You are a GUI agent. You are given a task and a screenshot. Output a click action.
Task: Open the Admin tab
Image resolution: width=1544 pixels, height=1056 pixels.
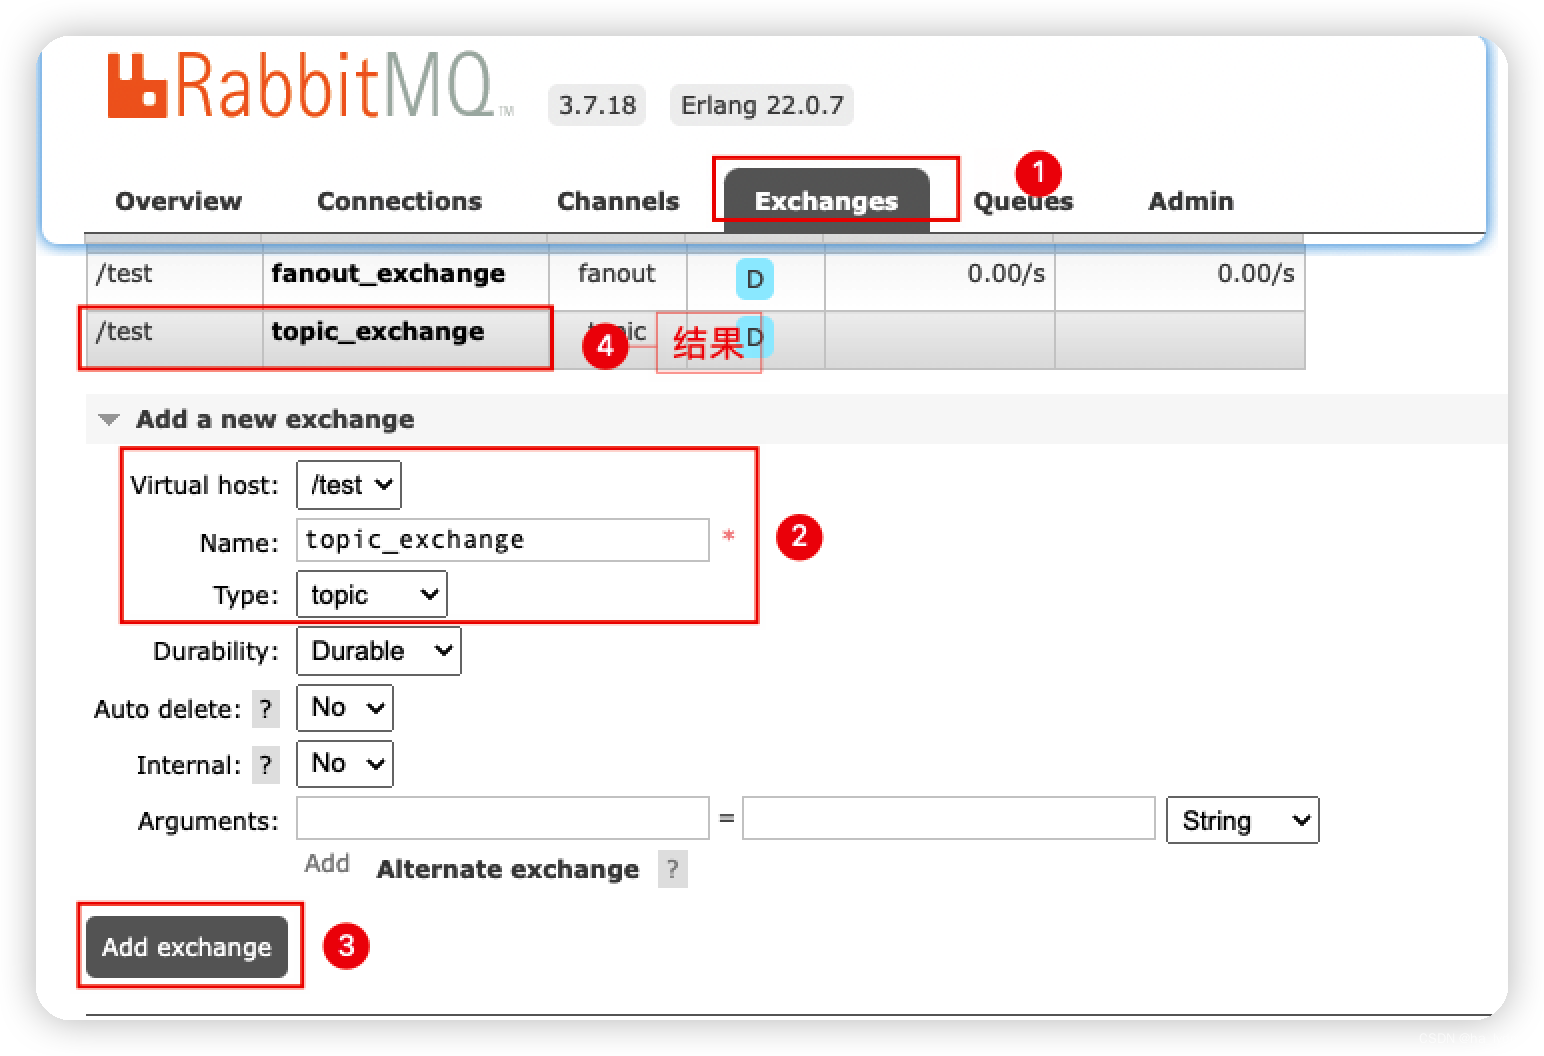coord(1191,201)
